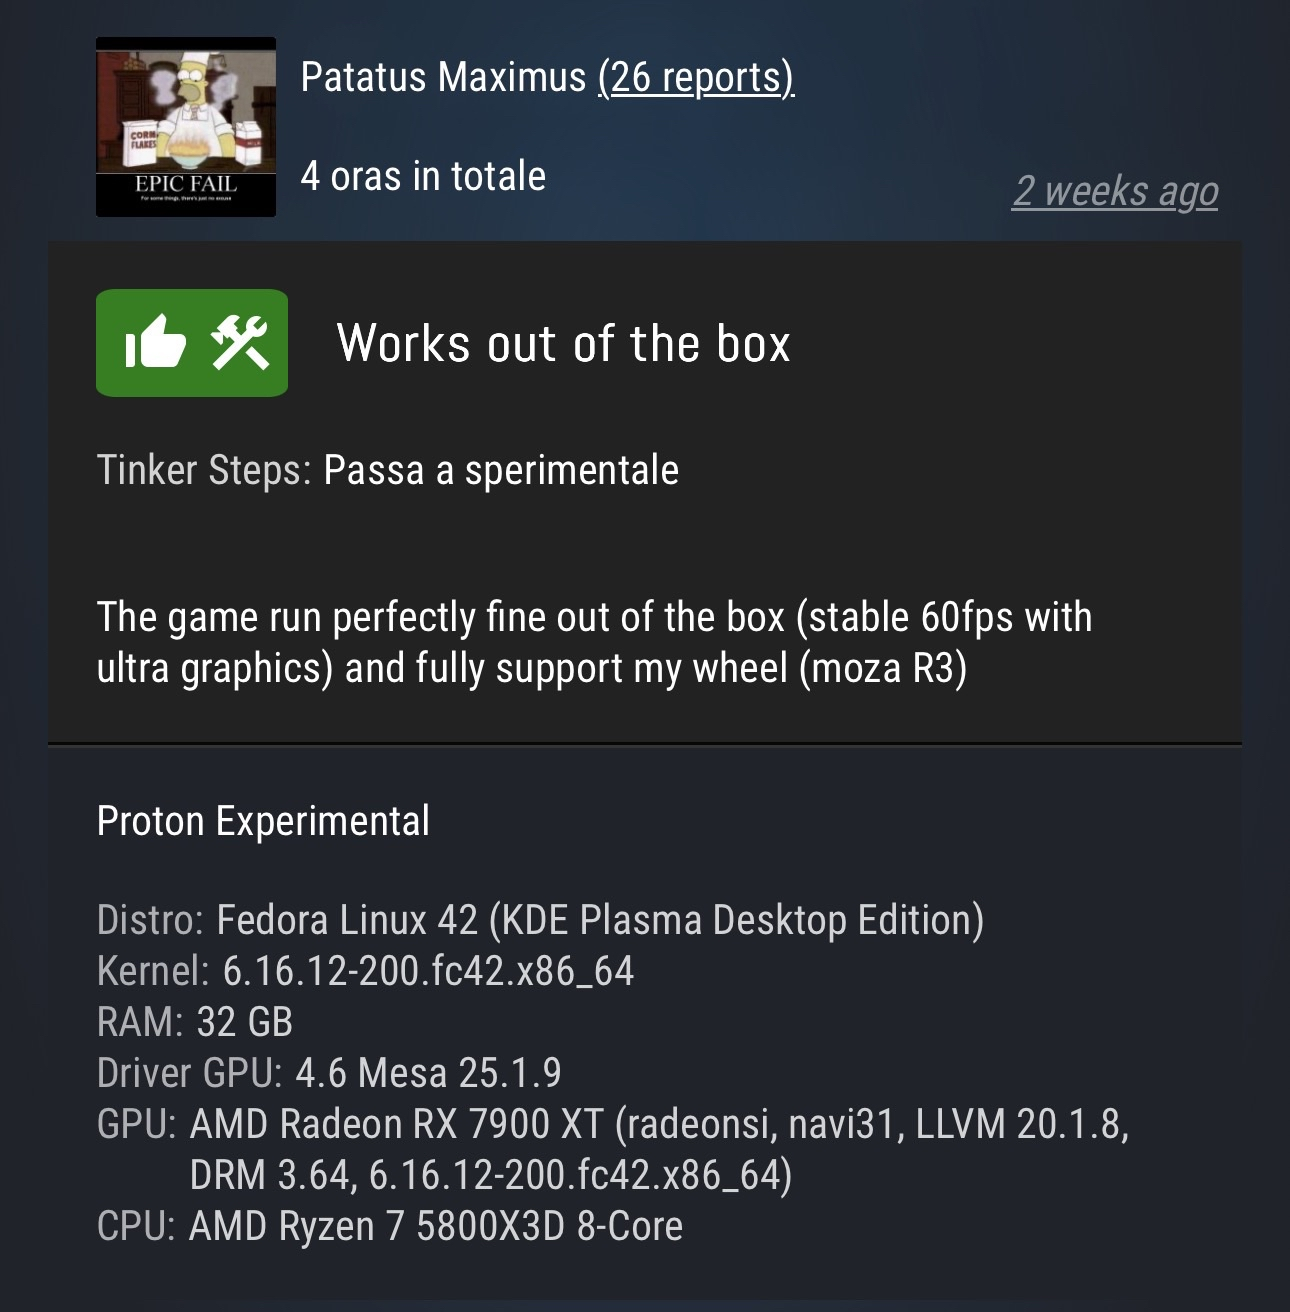The width and height of the screenshot is (1290, 1312).
Task: Open the '(26 reports)' link
Action: click(695, 77)
